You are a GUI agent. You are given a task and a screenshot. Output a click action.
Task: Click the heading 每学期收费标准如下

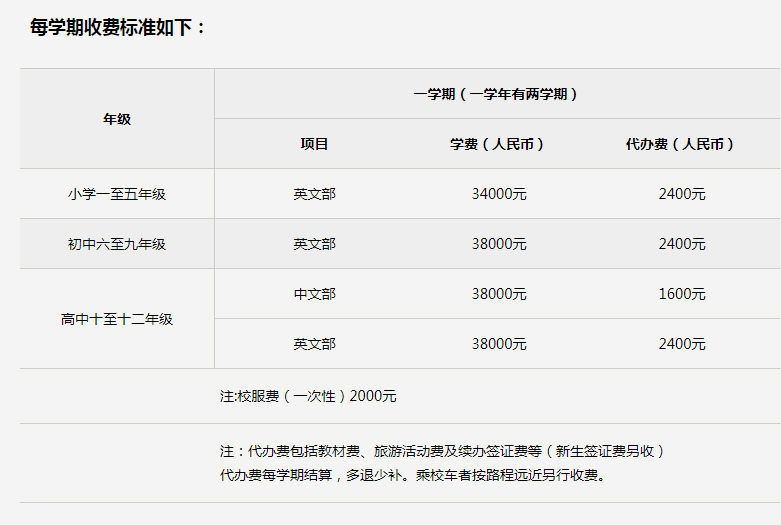click(118, 28)
